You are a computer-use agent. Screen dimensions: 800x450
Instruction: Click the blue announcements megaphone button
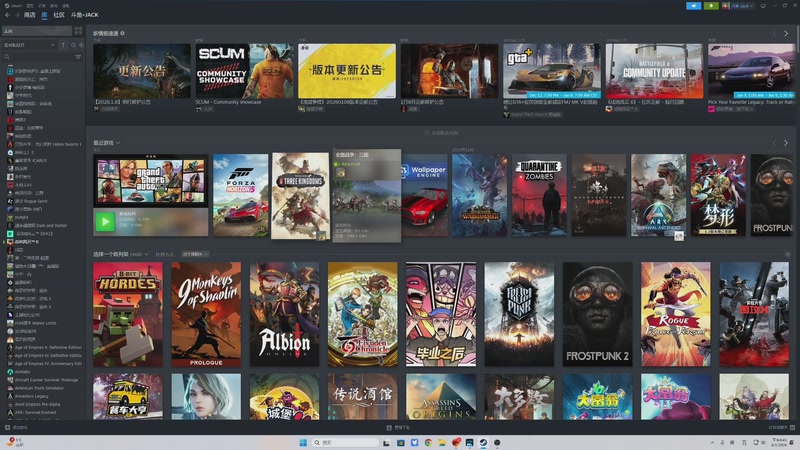click(693, 6)
